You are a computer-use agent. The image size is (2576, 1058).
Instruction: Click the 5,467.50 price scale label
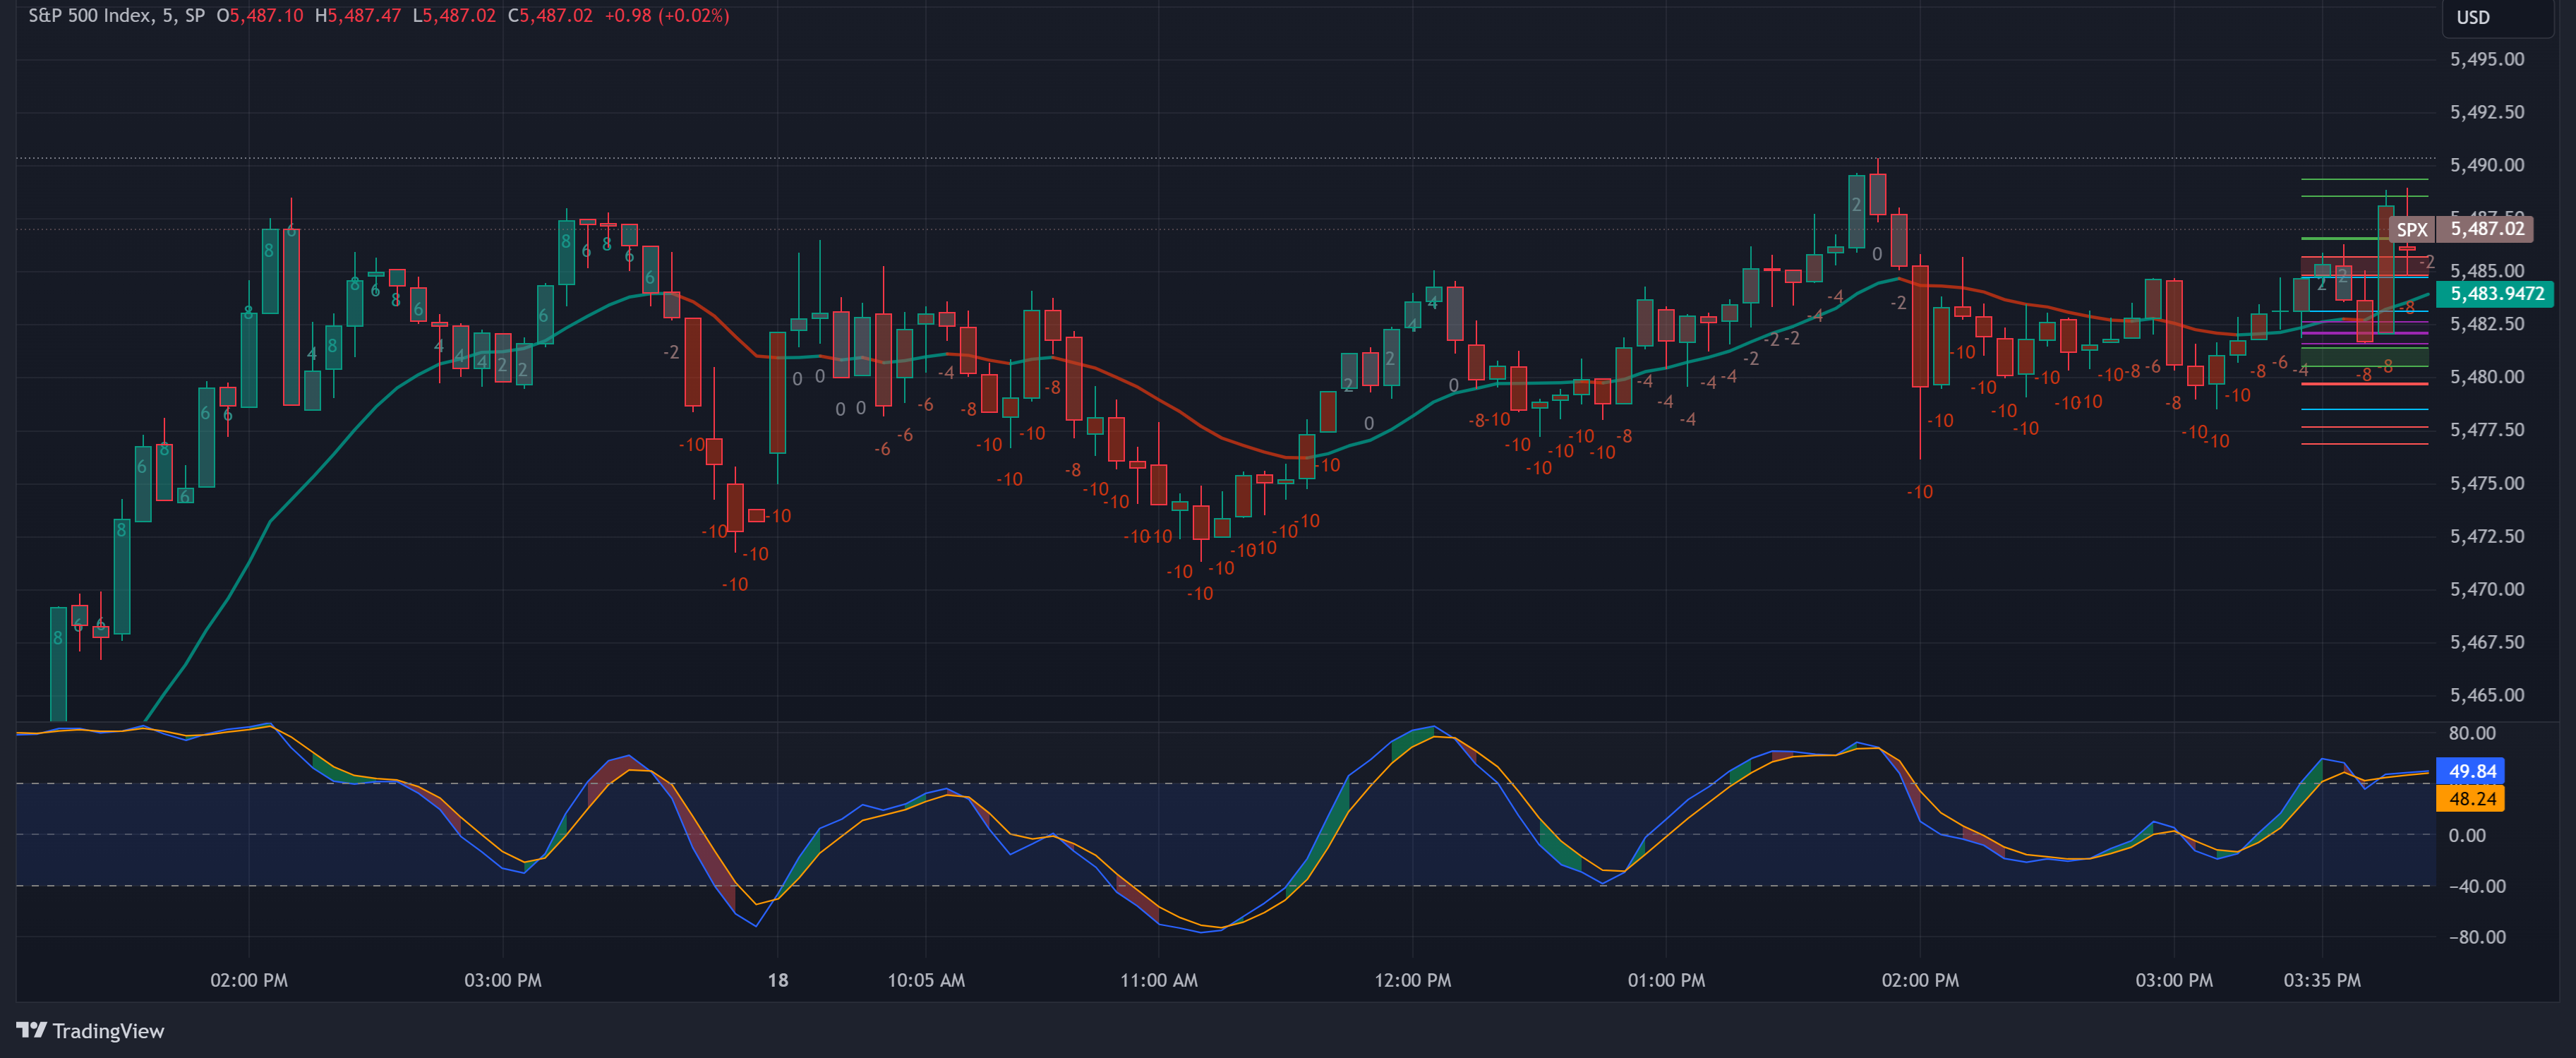(x=2486, y=642)
